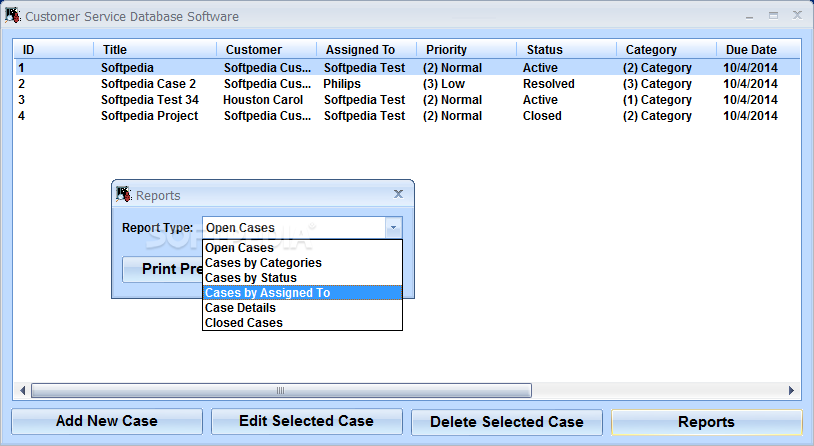The height and width of the screenshot is (446, 814).
Task: Sort by the Customer column header
Action: point(266,50)
